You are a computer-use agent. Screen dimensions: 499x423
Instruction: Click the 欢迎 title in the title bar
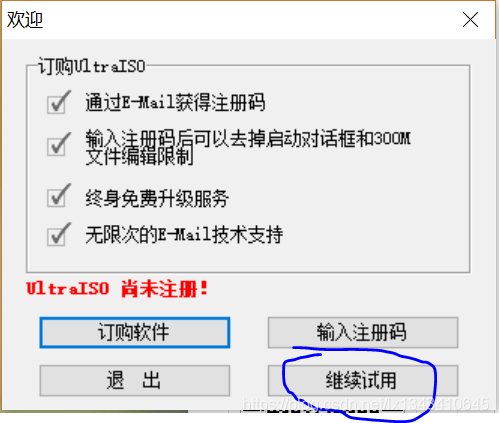click(x=25, y=20)
